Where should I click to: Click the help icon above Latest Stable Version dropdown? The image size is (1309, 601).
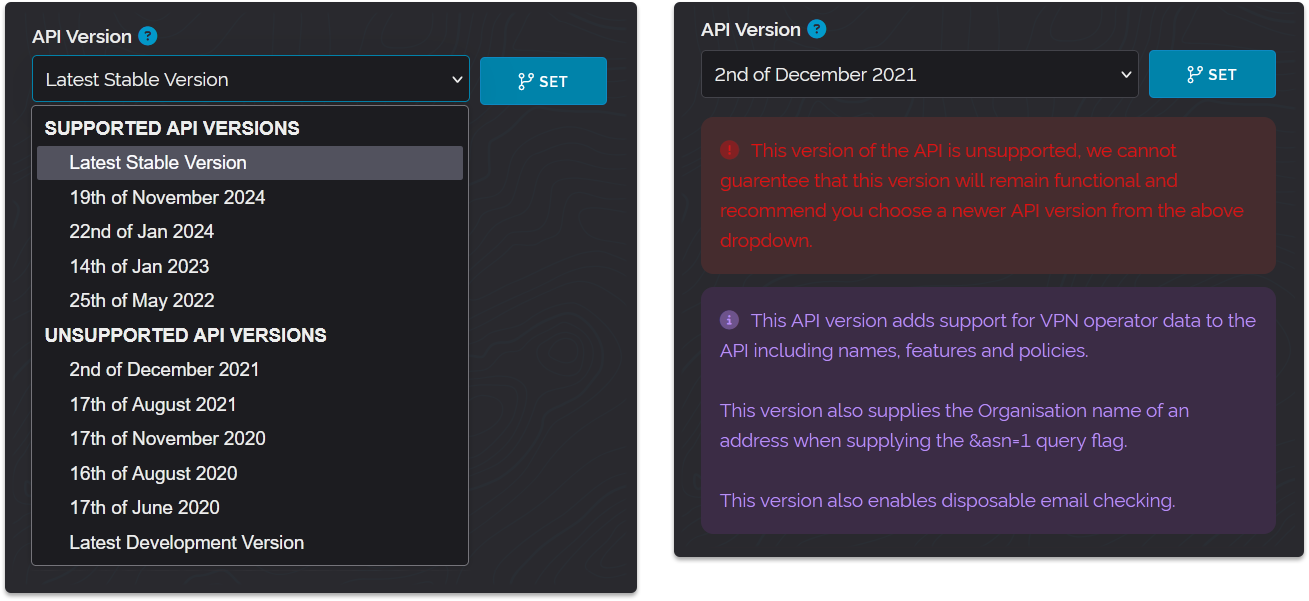148,36
